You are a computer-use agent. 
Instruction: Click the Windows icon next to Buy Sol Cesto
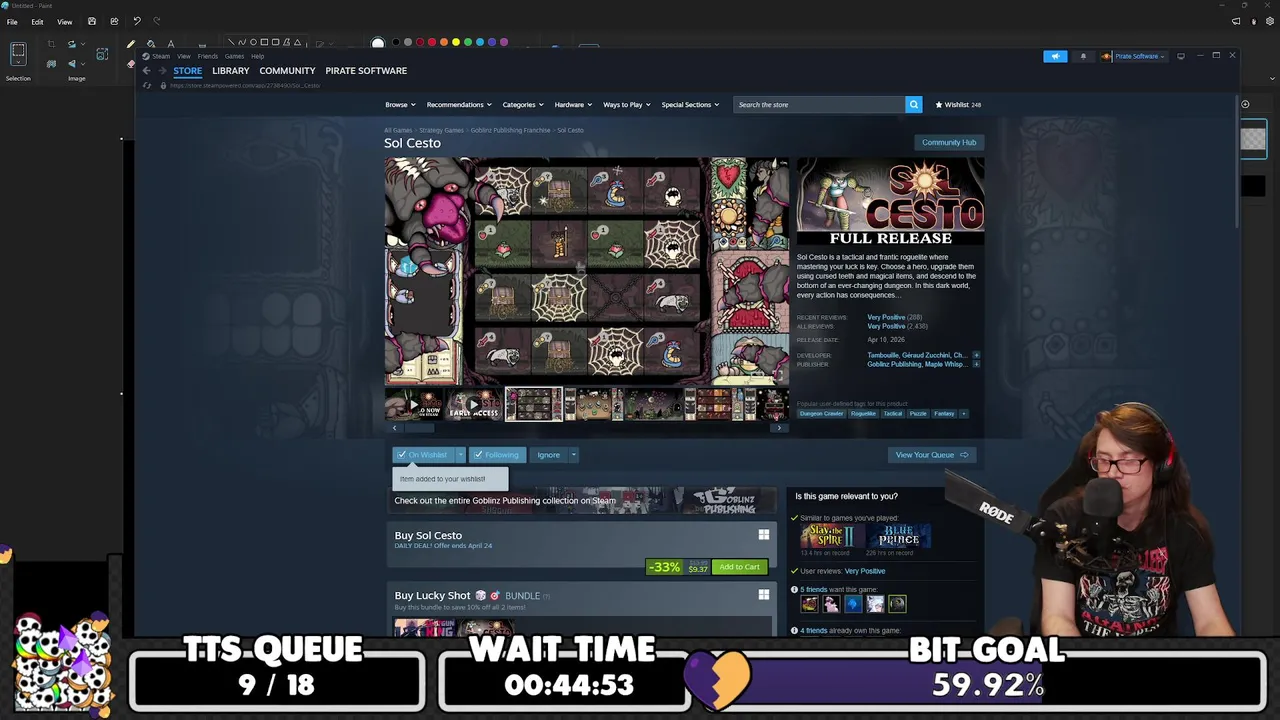764,535
